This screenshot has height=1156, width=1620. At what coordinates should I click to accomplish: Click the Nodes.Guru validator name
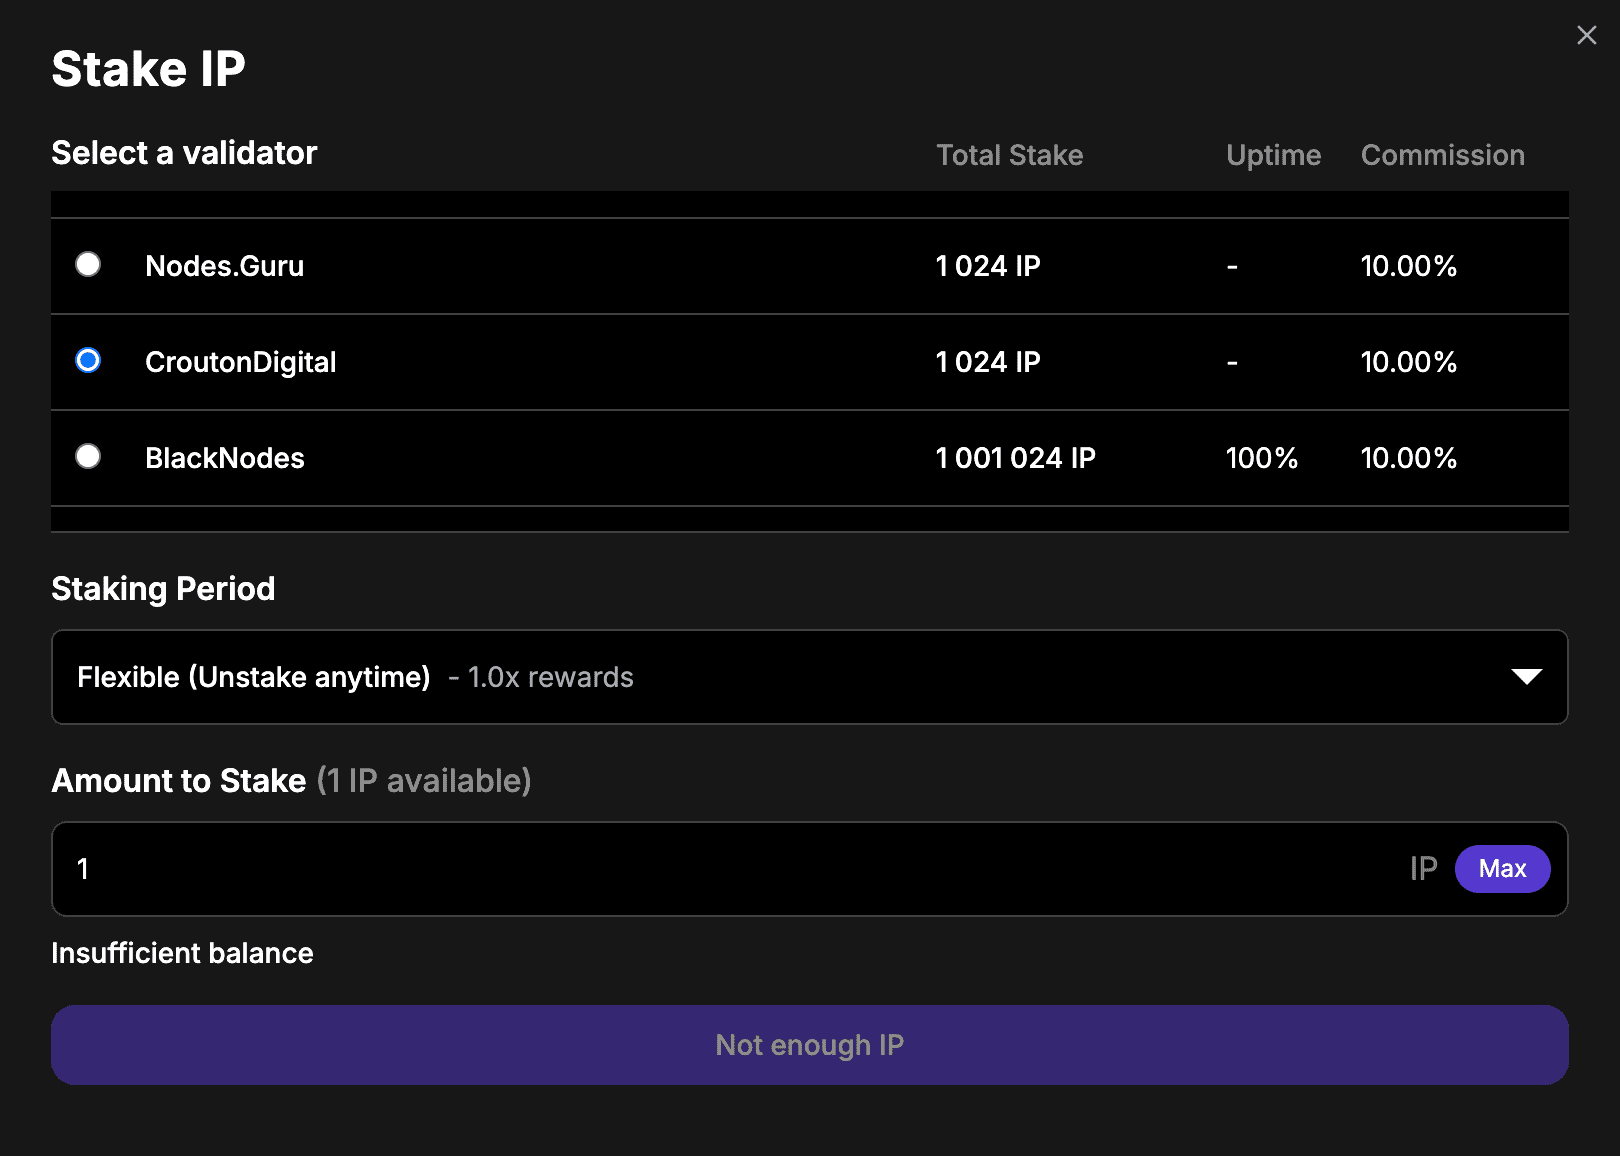click(224, 266)
